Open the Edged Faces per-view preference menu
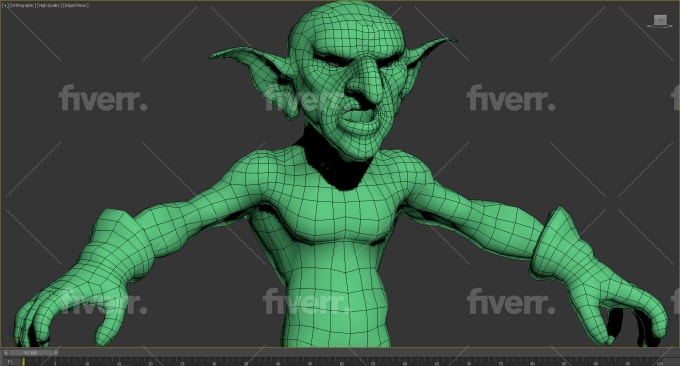 tap(76, 6)
